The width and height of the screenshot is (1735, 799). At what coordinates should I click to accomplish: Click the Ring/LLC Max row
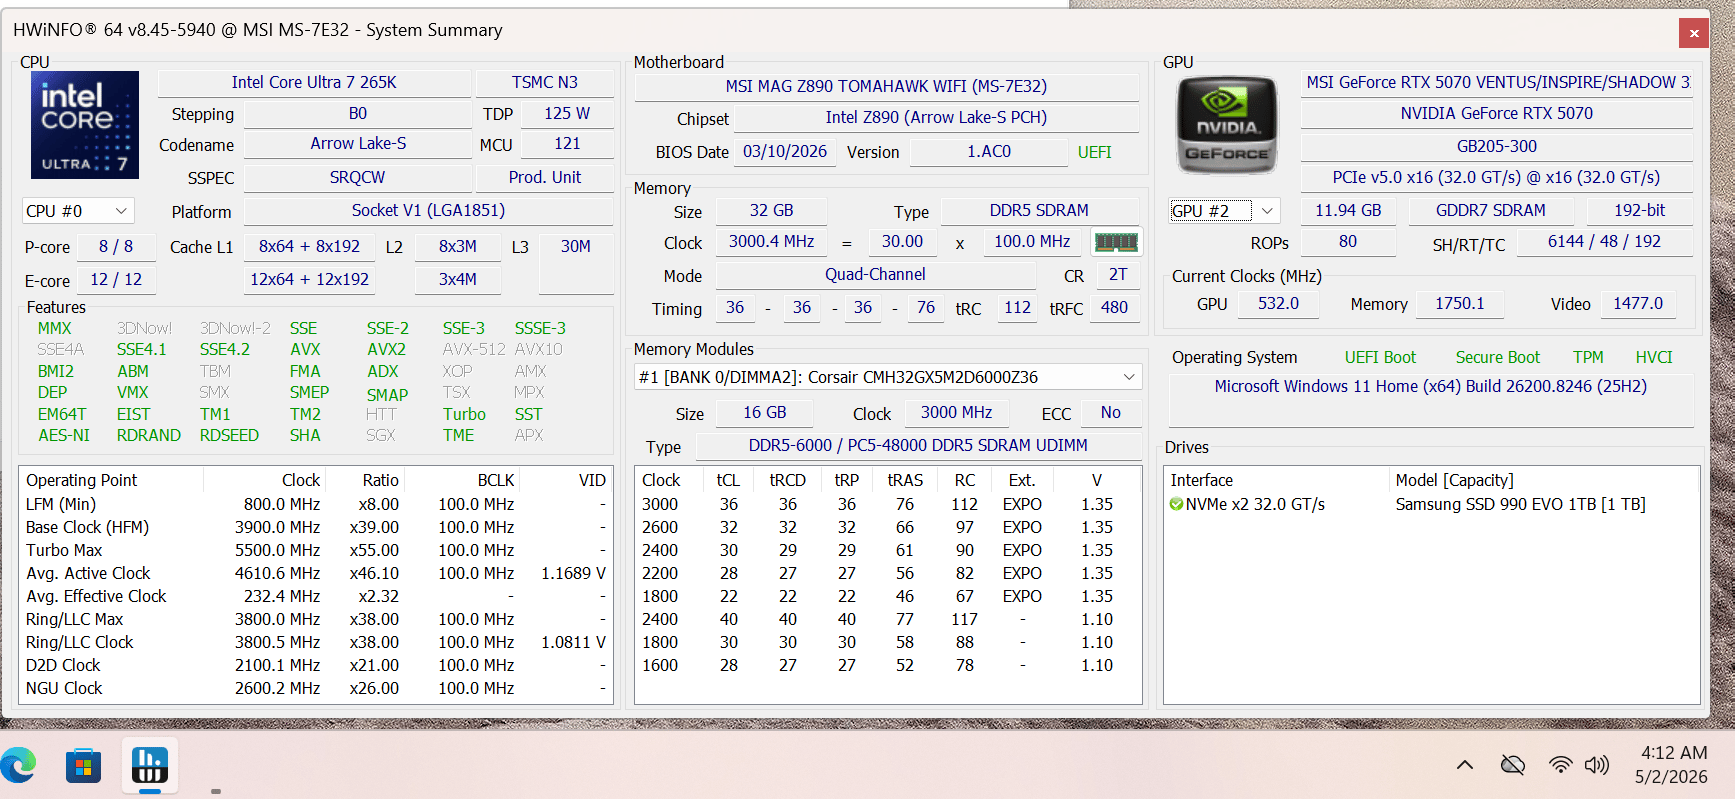pyautogui.click(x=316, y=620)
